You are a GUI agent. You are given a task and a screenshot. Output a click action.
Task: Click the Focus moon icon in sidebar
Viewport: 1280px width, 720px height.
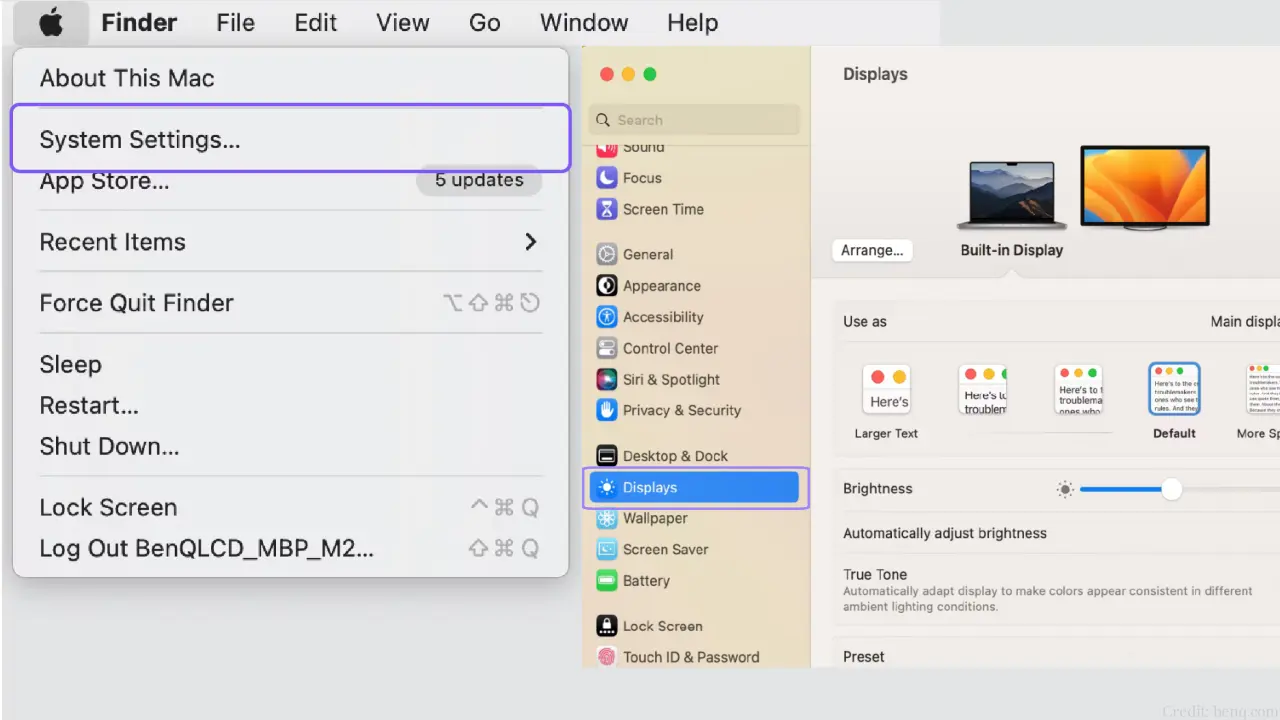(606, 178)
